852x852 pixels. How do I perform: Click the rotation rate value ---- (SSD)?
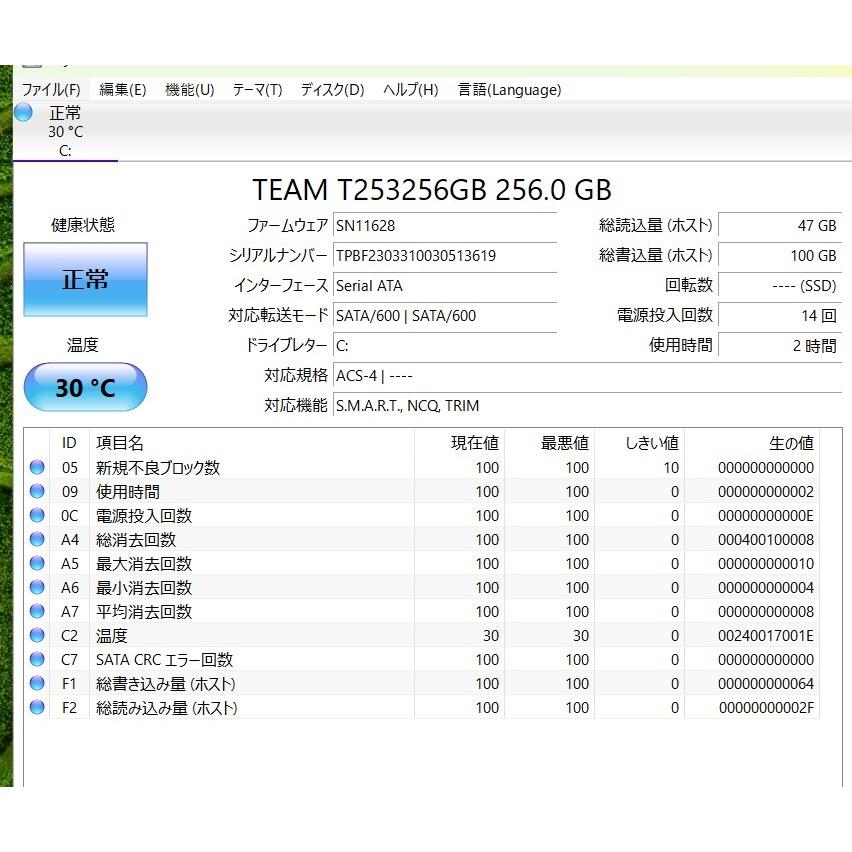780,285
